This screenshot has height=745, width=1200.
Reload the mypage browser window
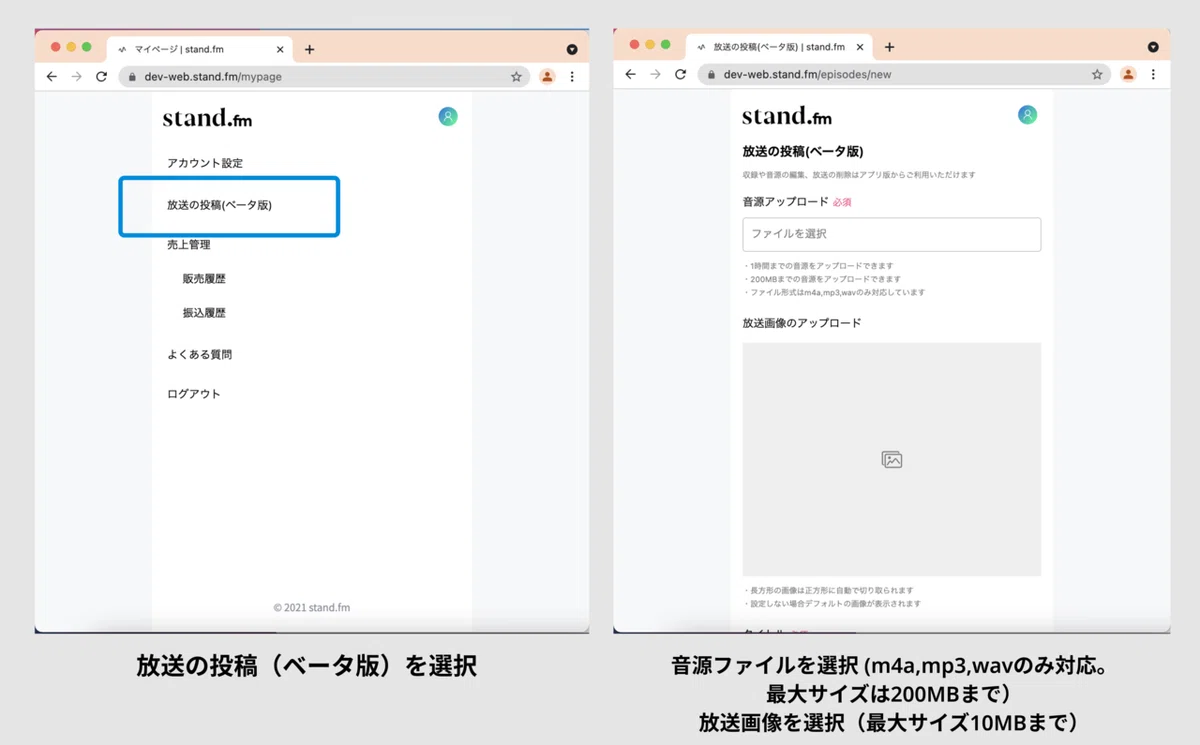point(101,76)
